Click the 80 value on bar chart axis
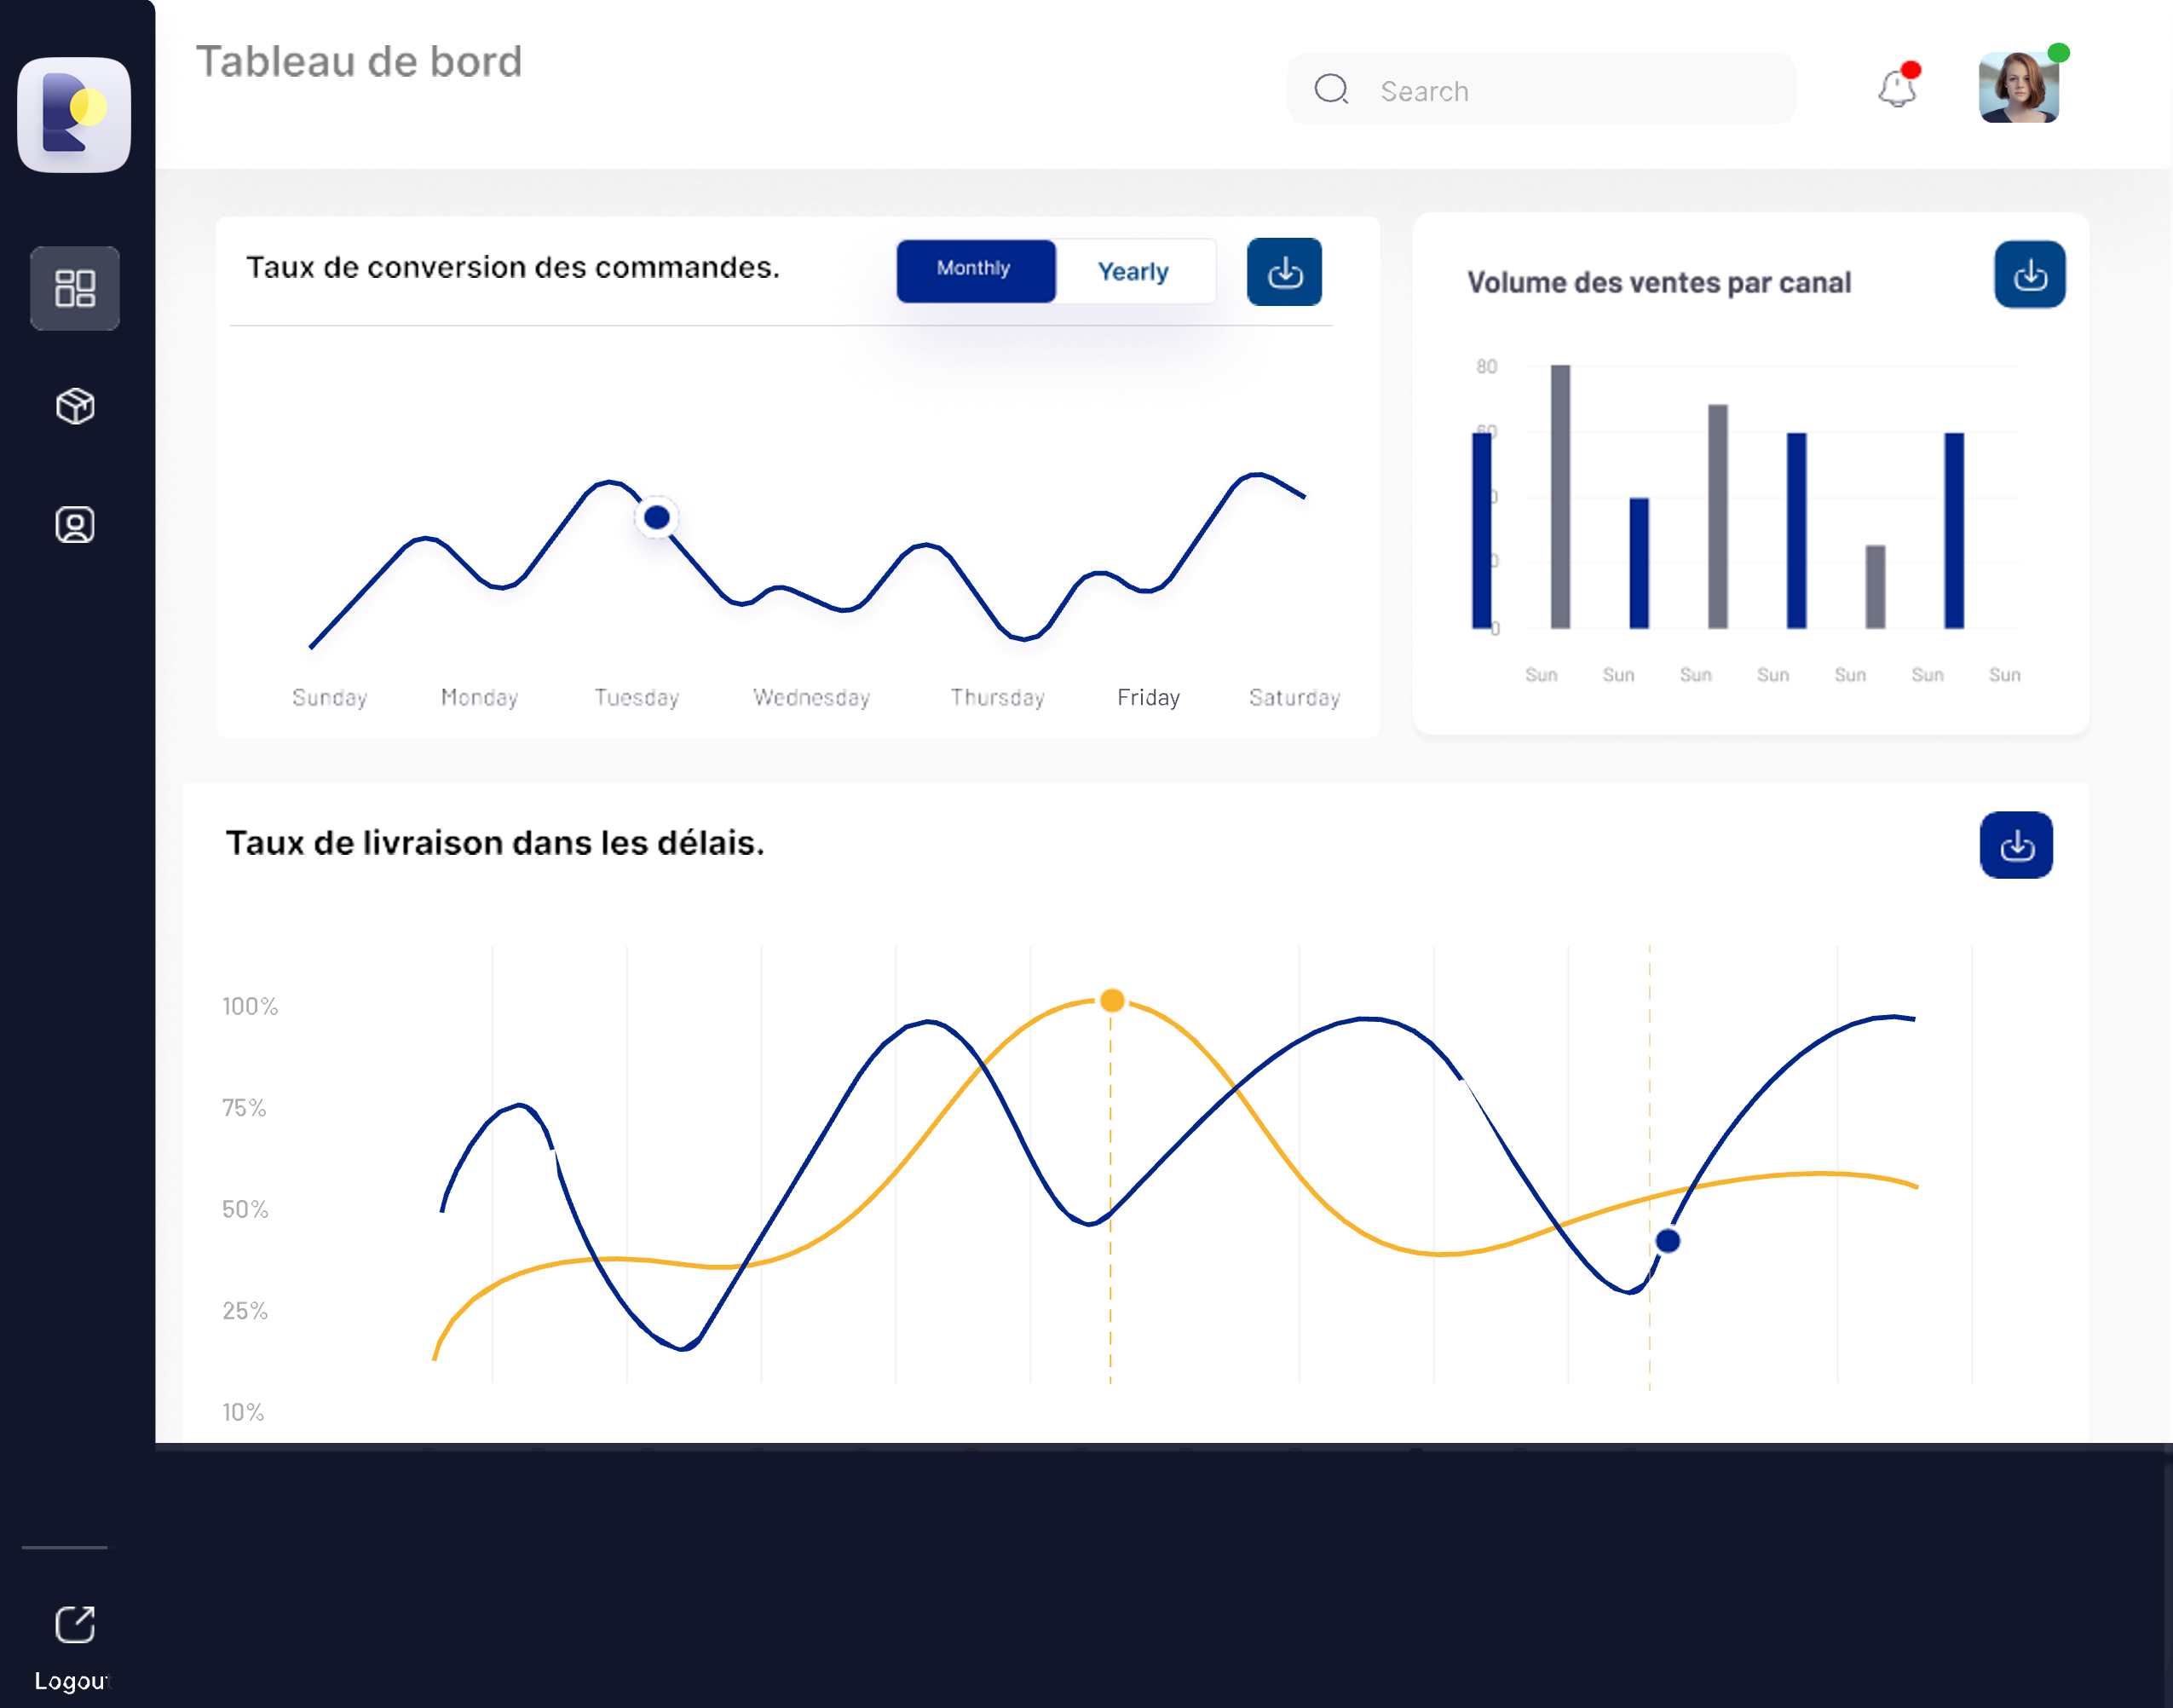Screen dimensions: 2173x1708 point(1486,366)
